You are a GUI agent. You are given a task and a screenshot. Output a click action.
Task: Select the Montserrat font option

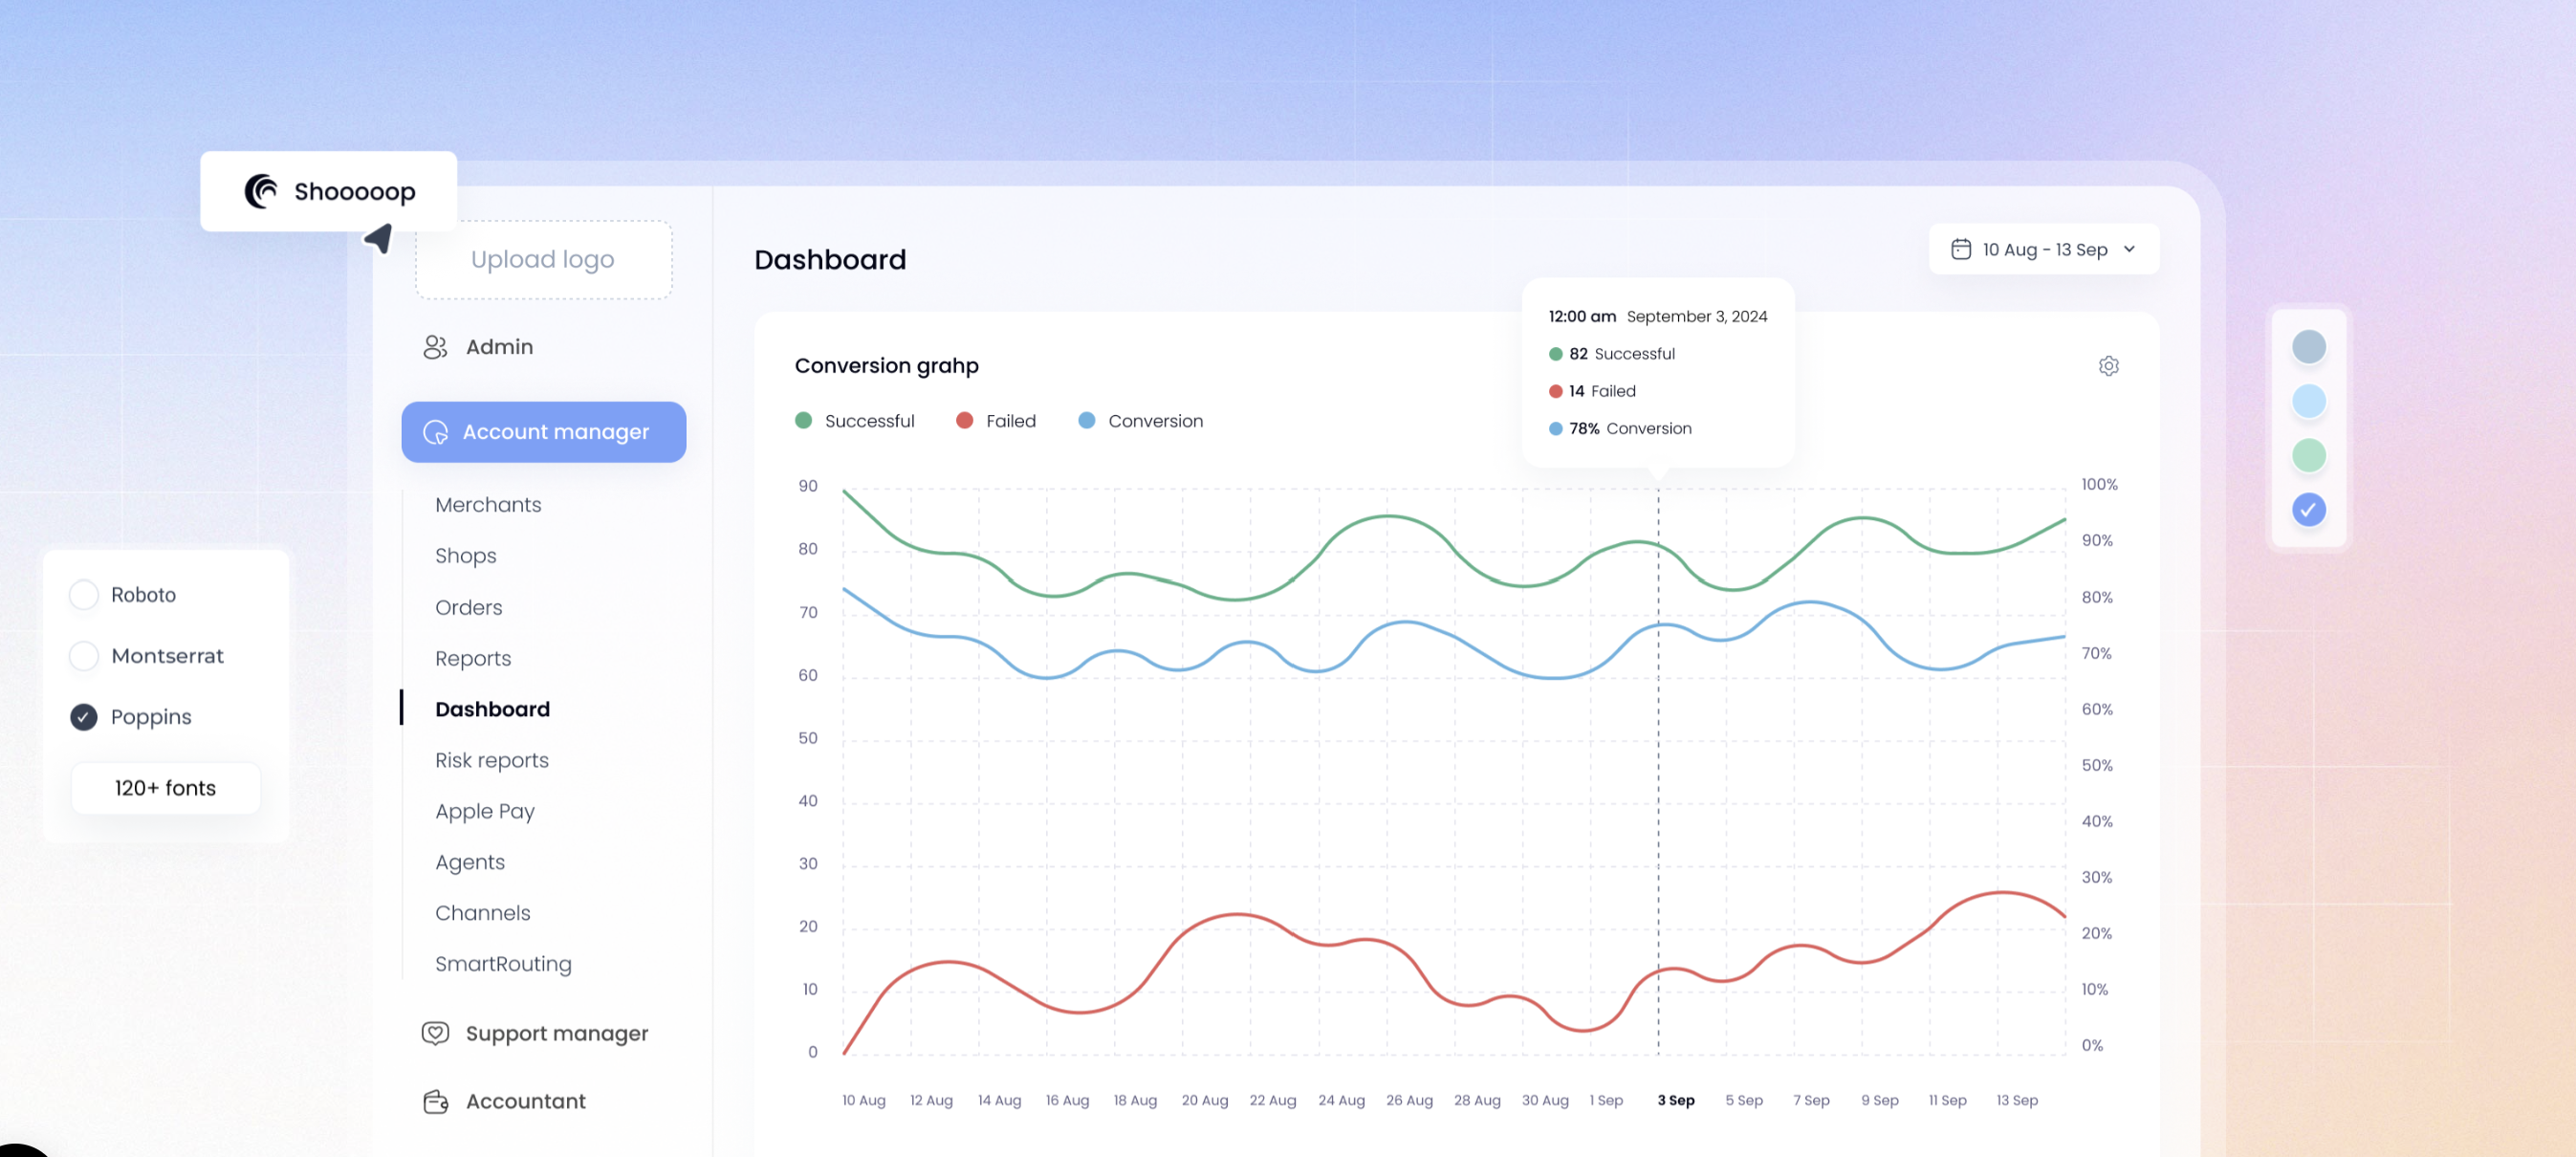pos(84,656)
